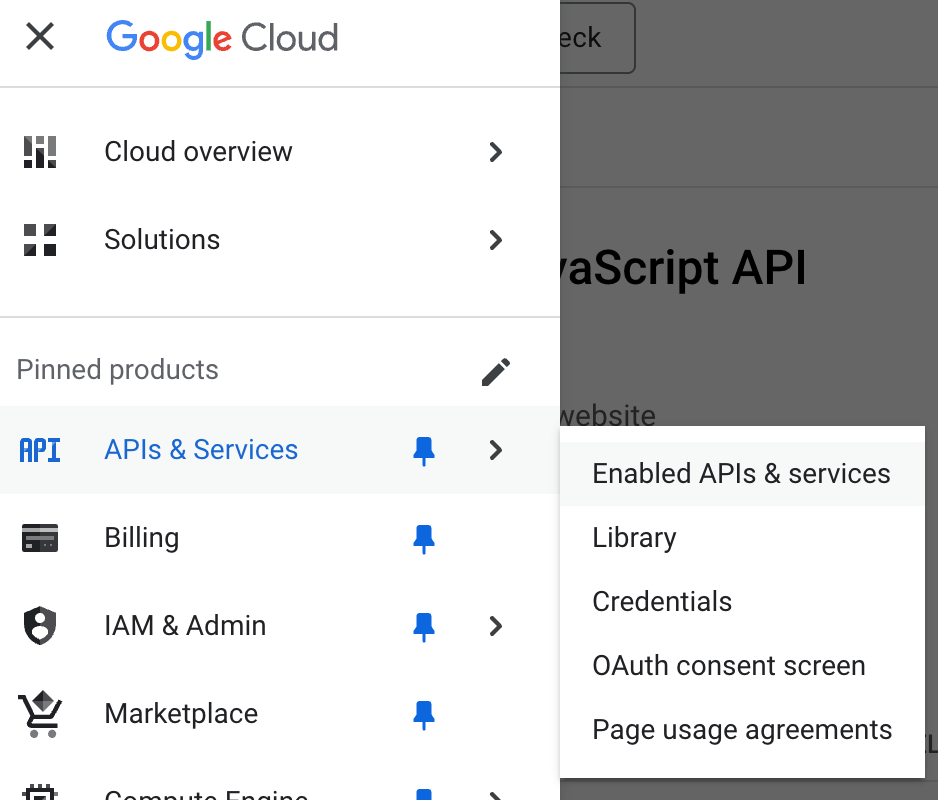Unpin APIs & Services from pinned products
The width and height of the screenshot is (938, 800).
pos(423,451)
